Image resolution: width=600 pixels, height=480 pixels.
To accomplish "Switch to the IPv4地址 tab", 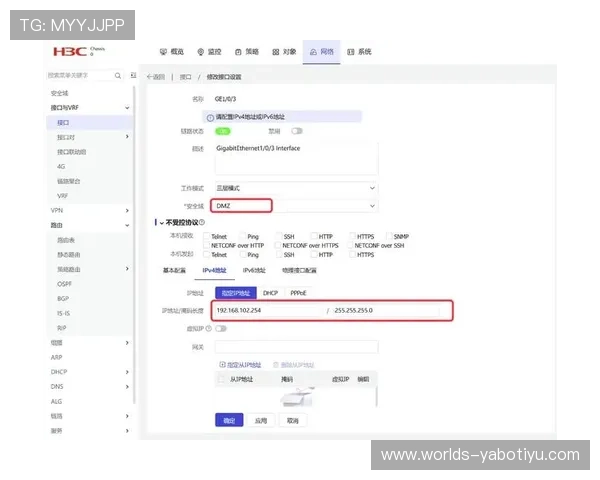I will (x=214, y=270).
